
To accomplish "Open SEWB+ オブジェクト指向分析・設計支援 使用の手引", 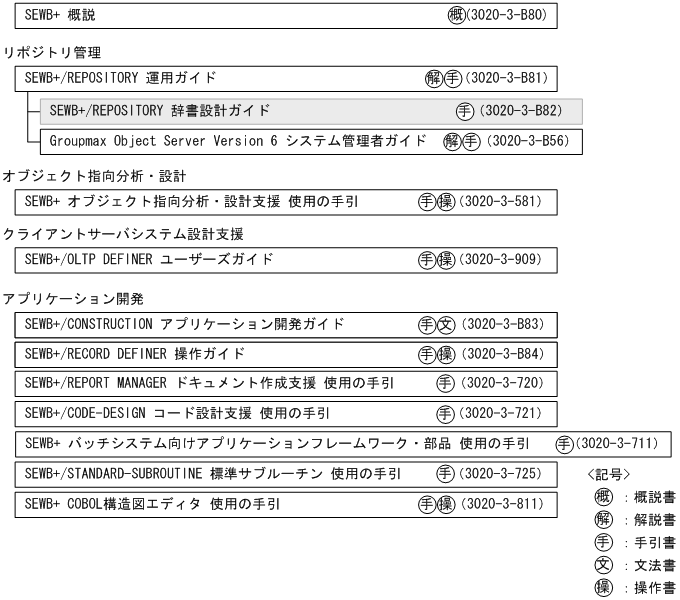I will tap(286, 202).
